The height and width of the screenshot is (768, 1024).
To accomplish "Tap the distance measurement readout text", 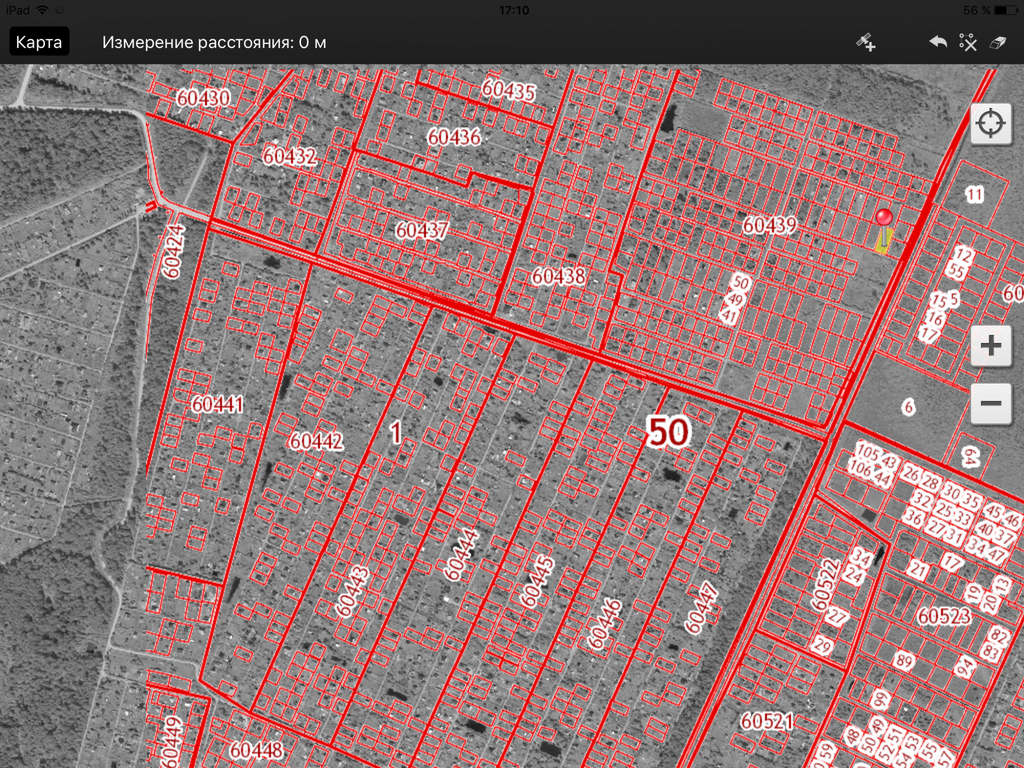I will tap(214, 42).
